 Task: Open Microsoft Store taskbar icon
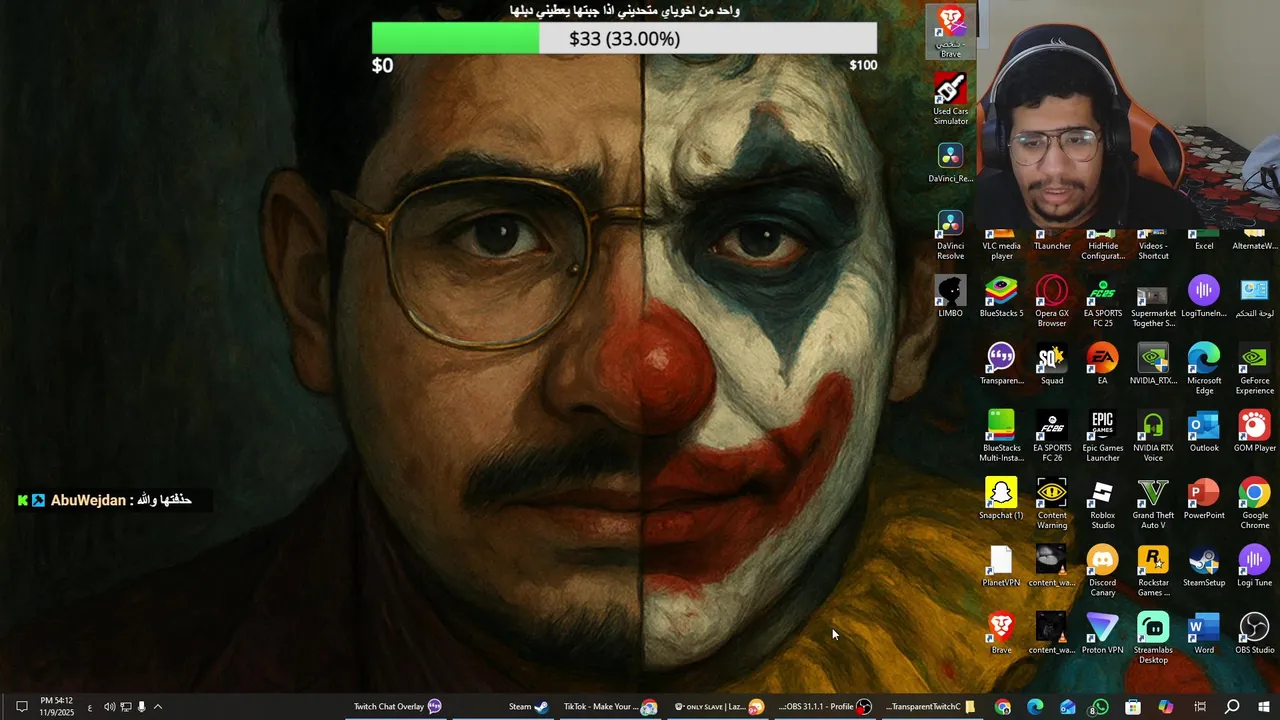[1133, 707]
